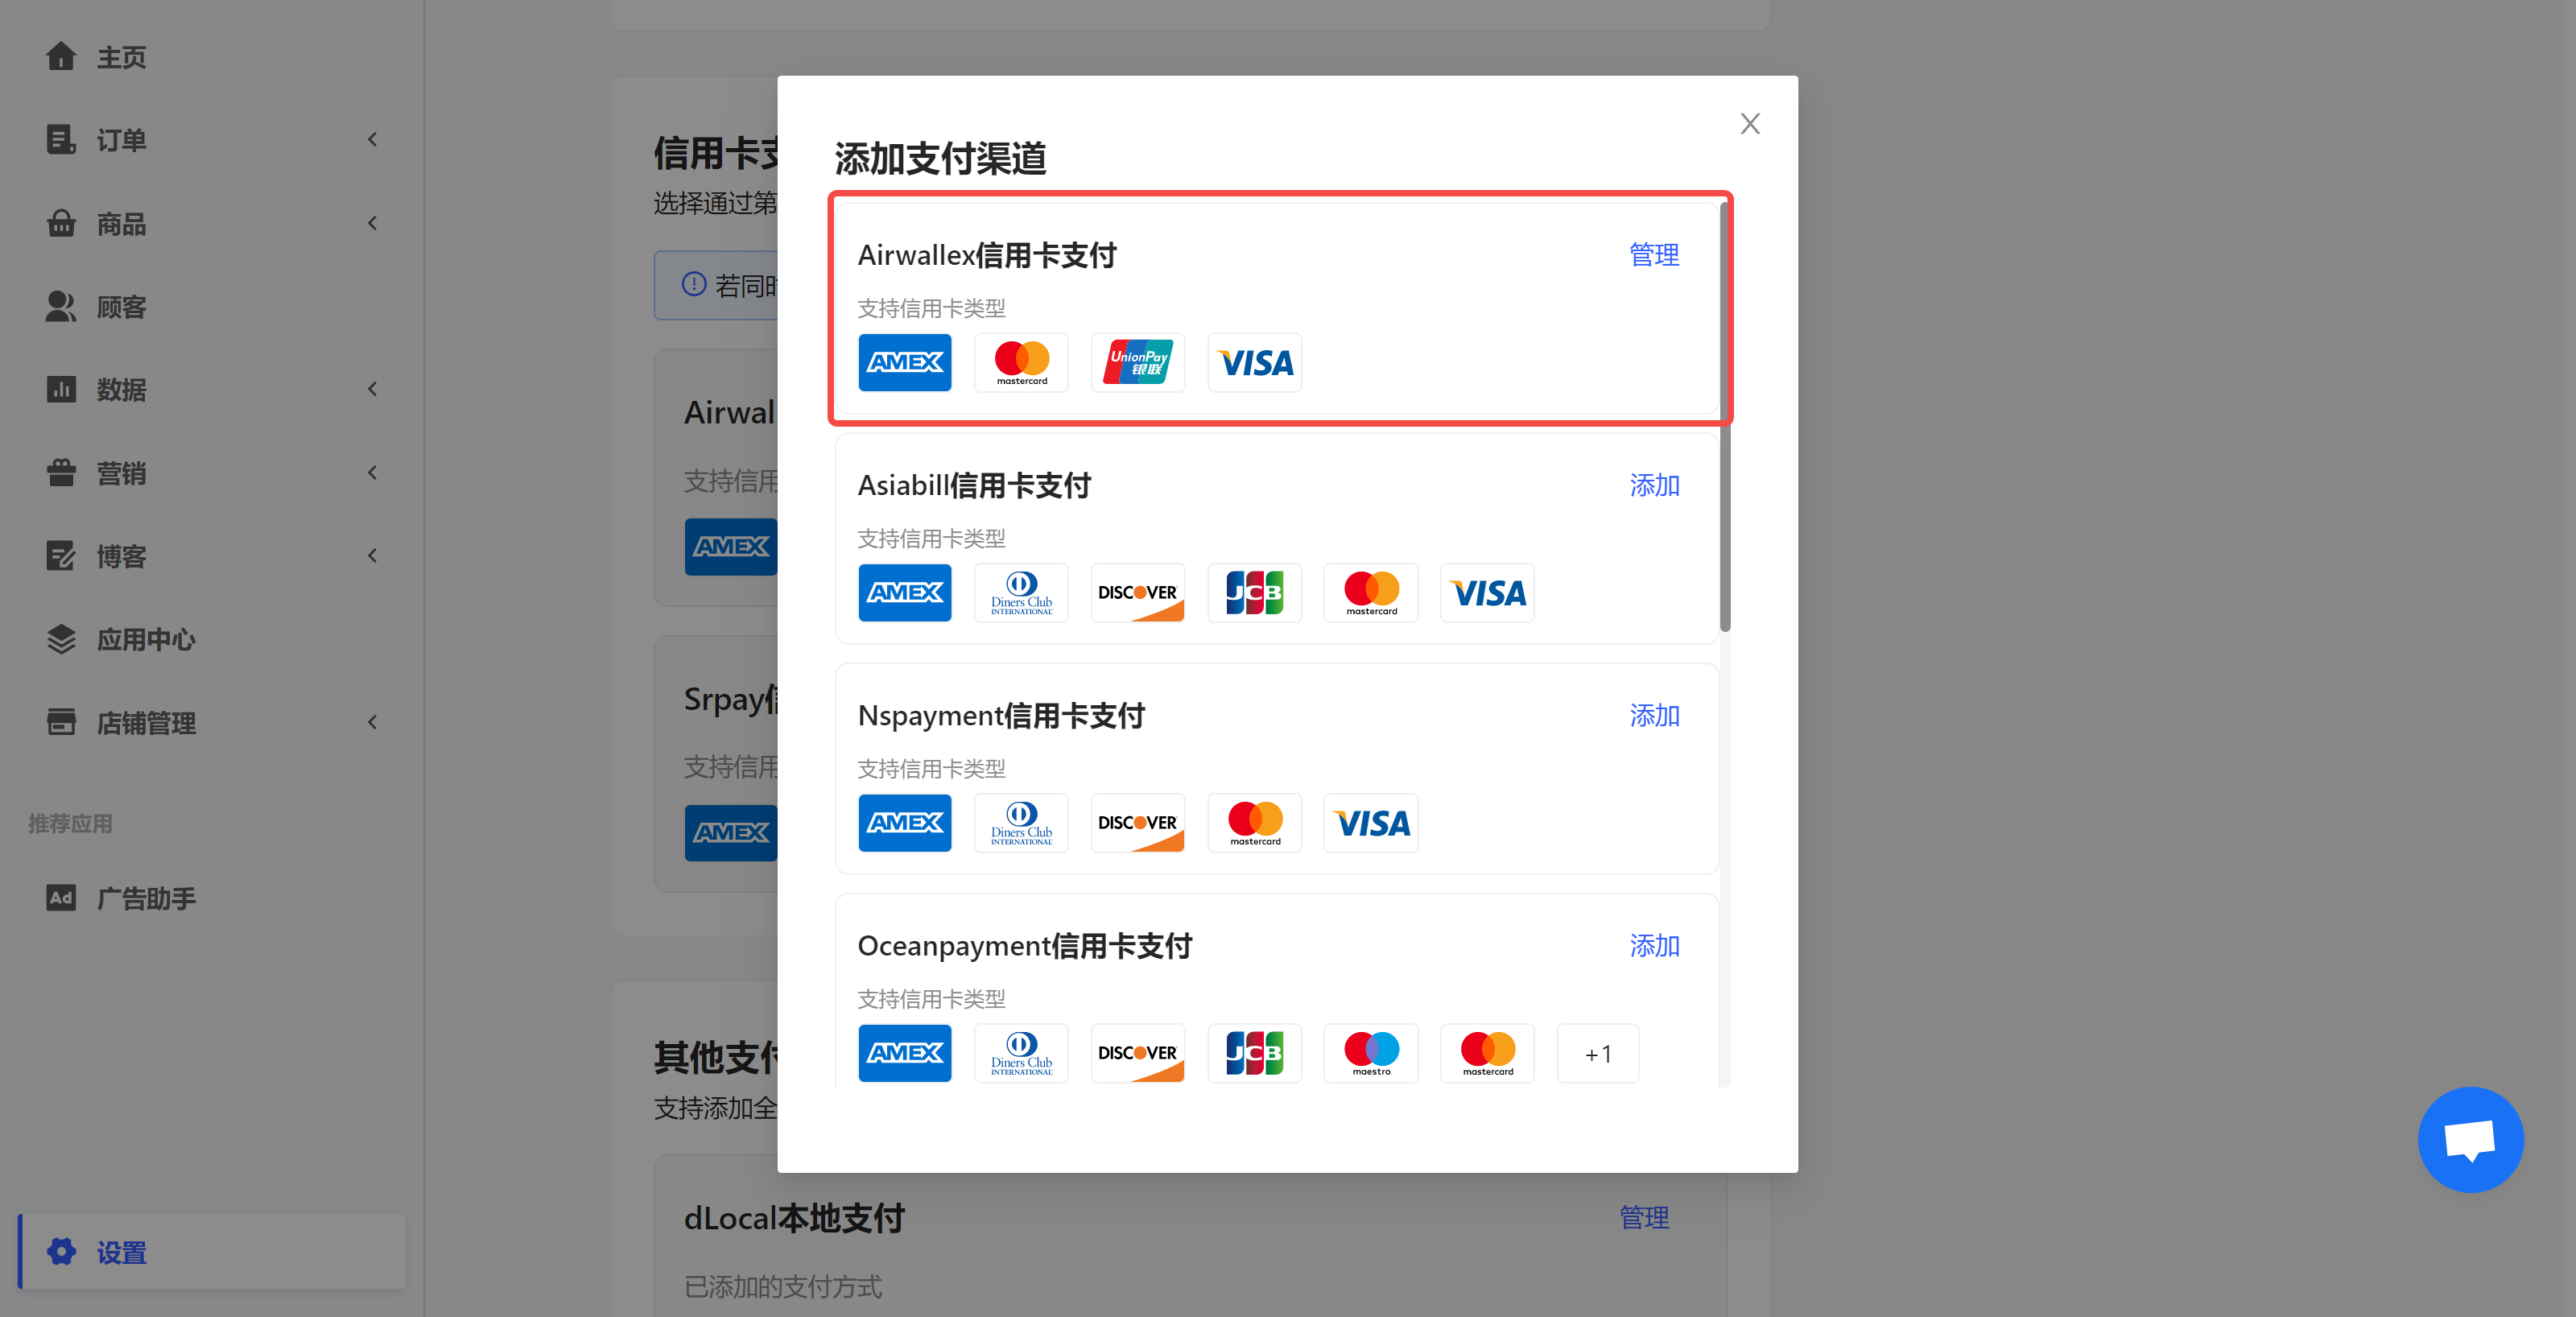Click the dLocal本地支付 heading
2576x1317 pixels.
click(x=794, y=1218)
